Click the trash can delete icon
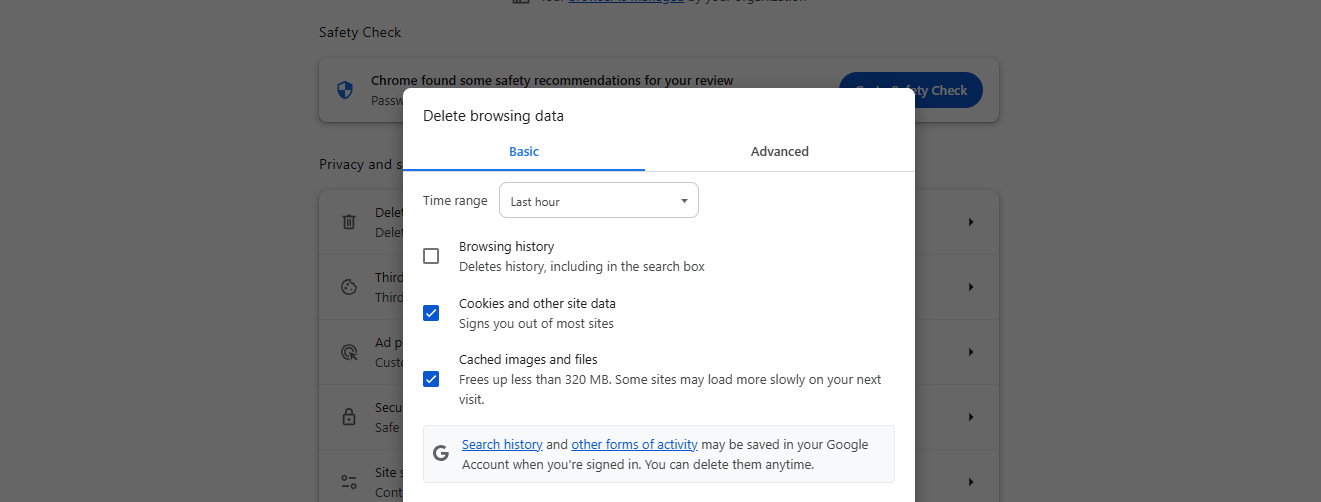 [x=349, y=222]
